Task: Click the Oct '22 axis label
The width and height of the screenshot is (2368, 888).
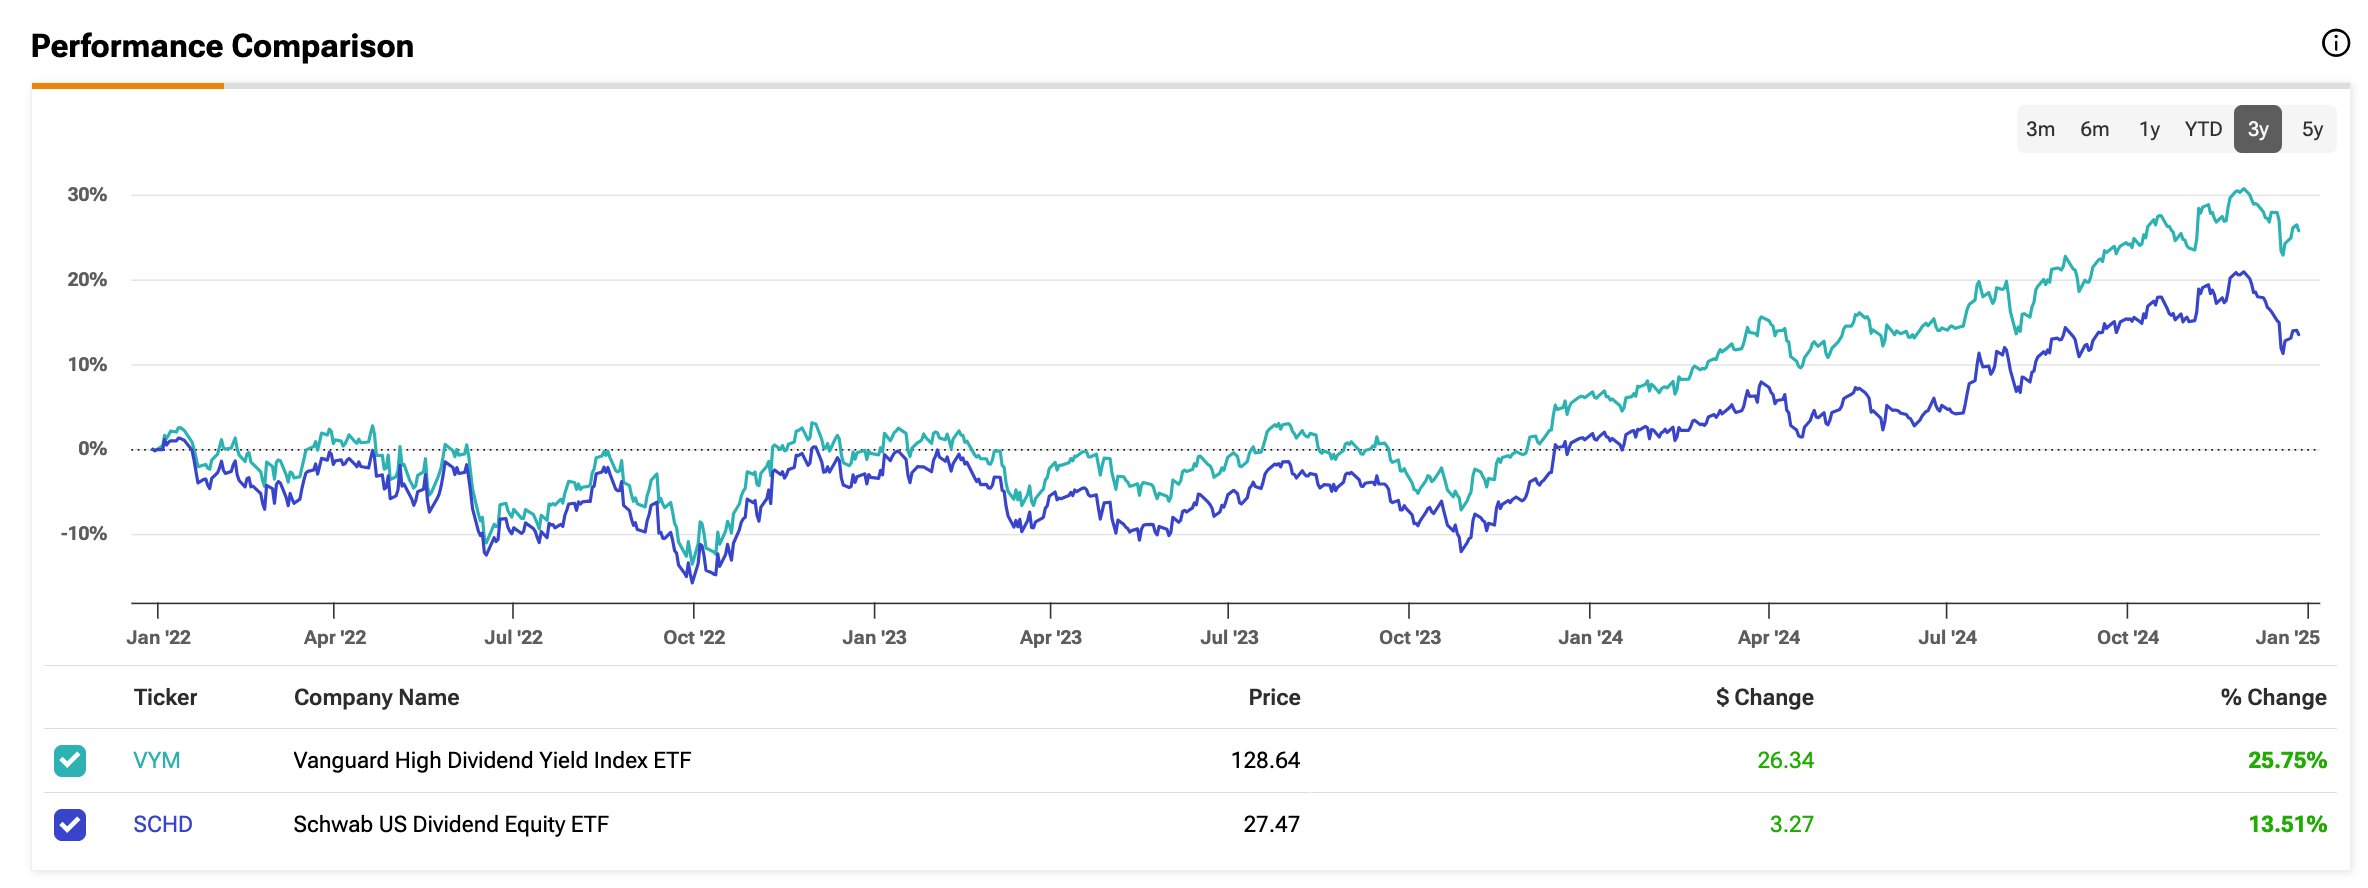Action: coord(694,637)
